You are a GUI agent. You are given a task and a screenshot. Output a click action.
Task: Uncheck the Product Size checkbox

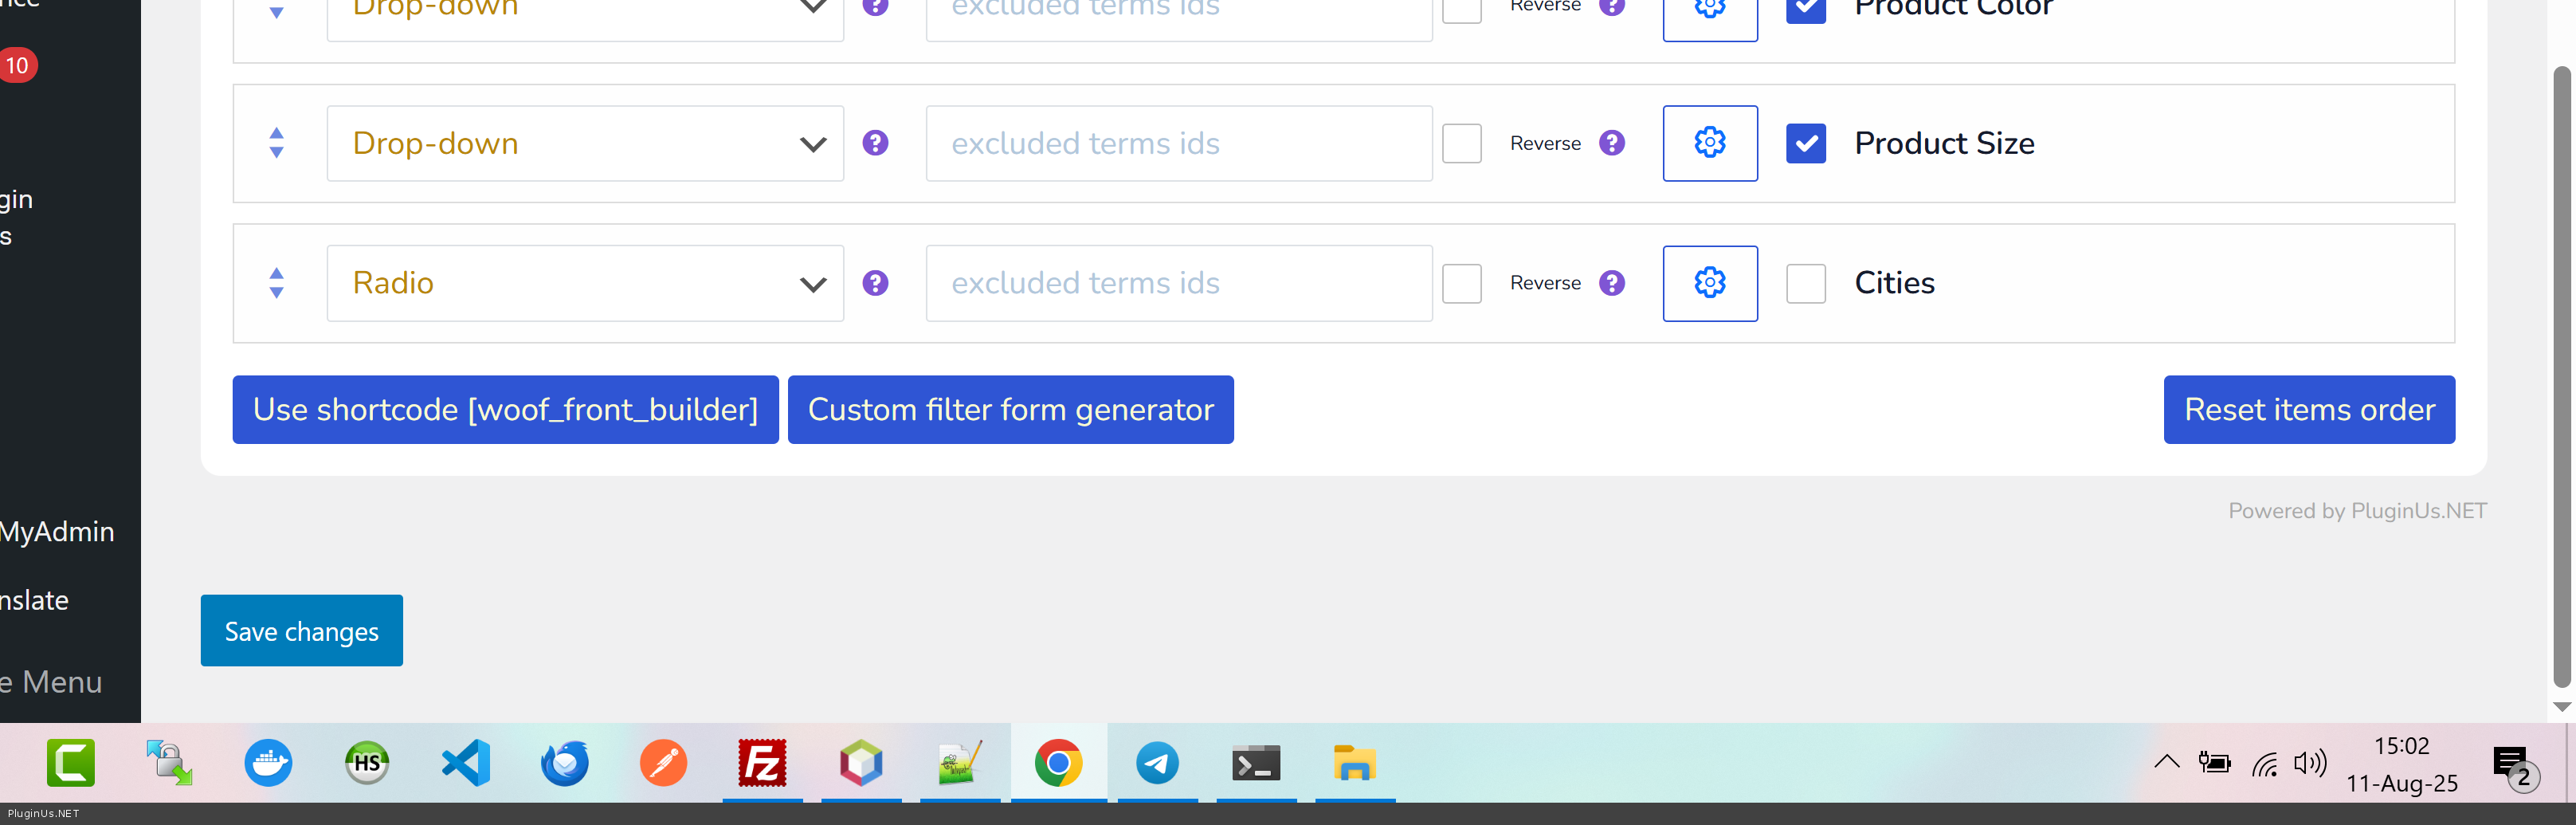(1805, 143)
